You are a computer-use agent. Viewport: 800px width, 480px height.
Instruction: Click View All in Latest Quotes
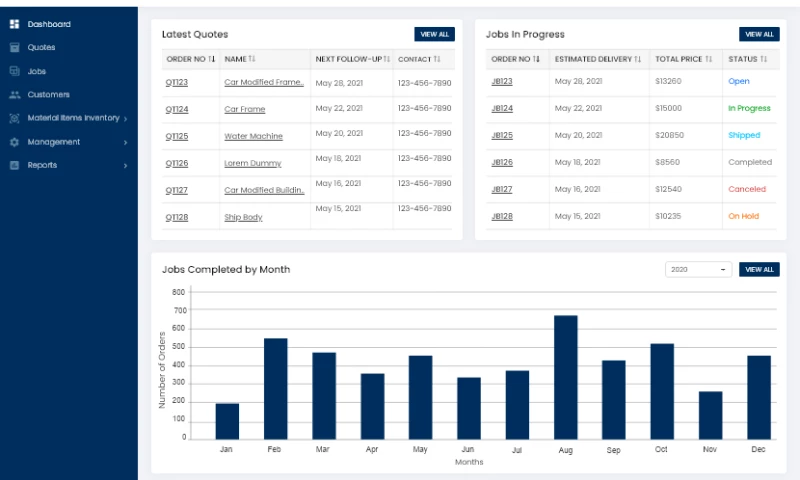click(x=434, y=34)
